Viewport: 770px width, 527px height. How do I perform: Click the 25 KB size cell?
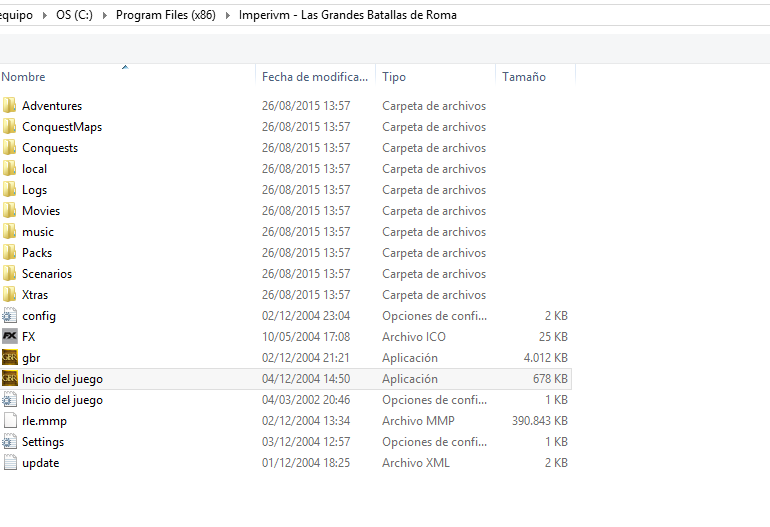553,336
